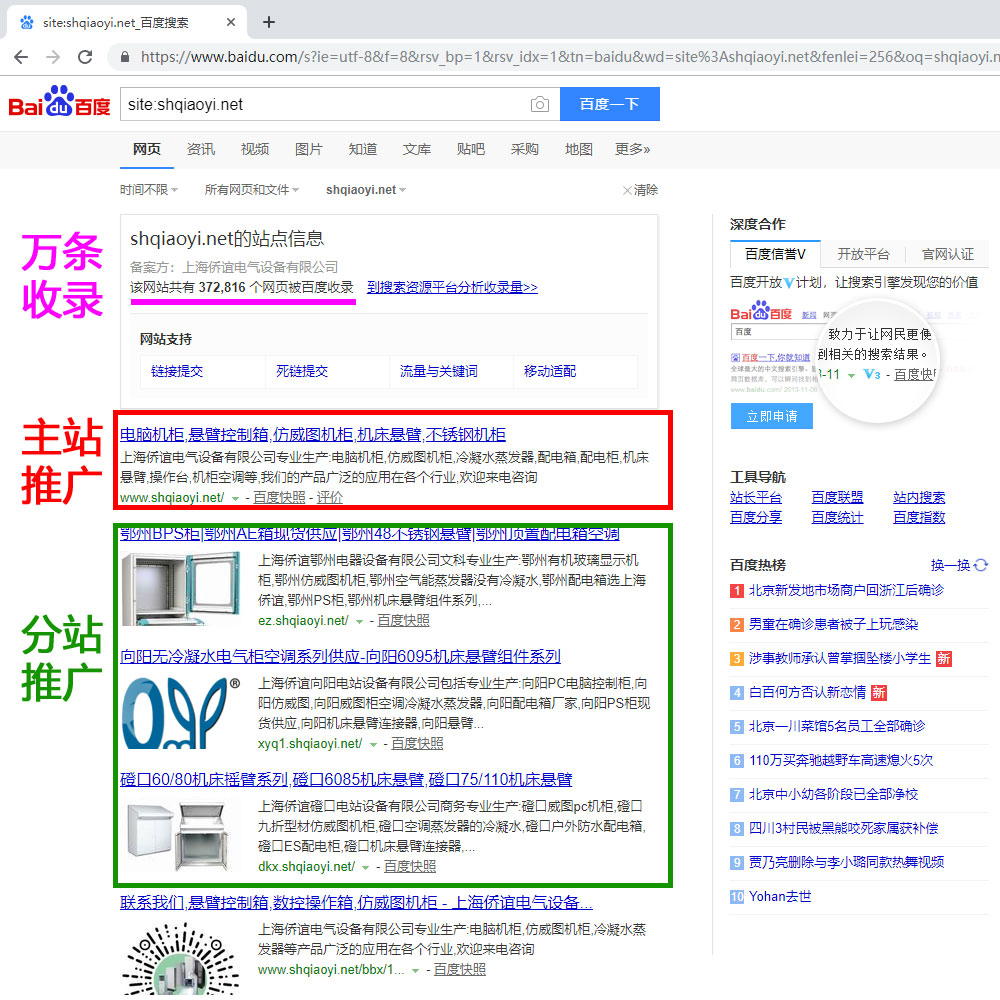
Task: Click the 死链提交 link
Action: 302,371
